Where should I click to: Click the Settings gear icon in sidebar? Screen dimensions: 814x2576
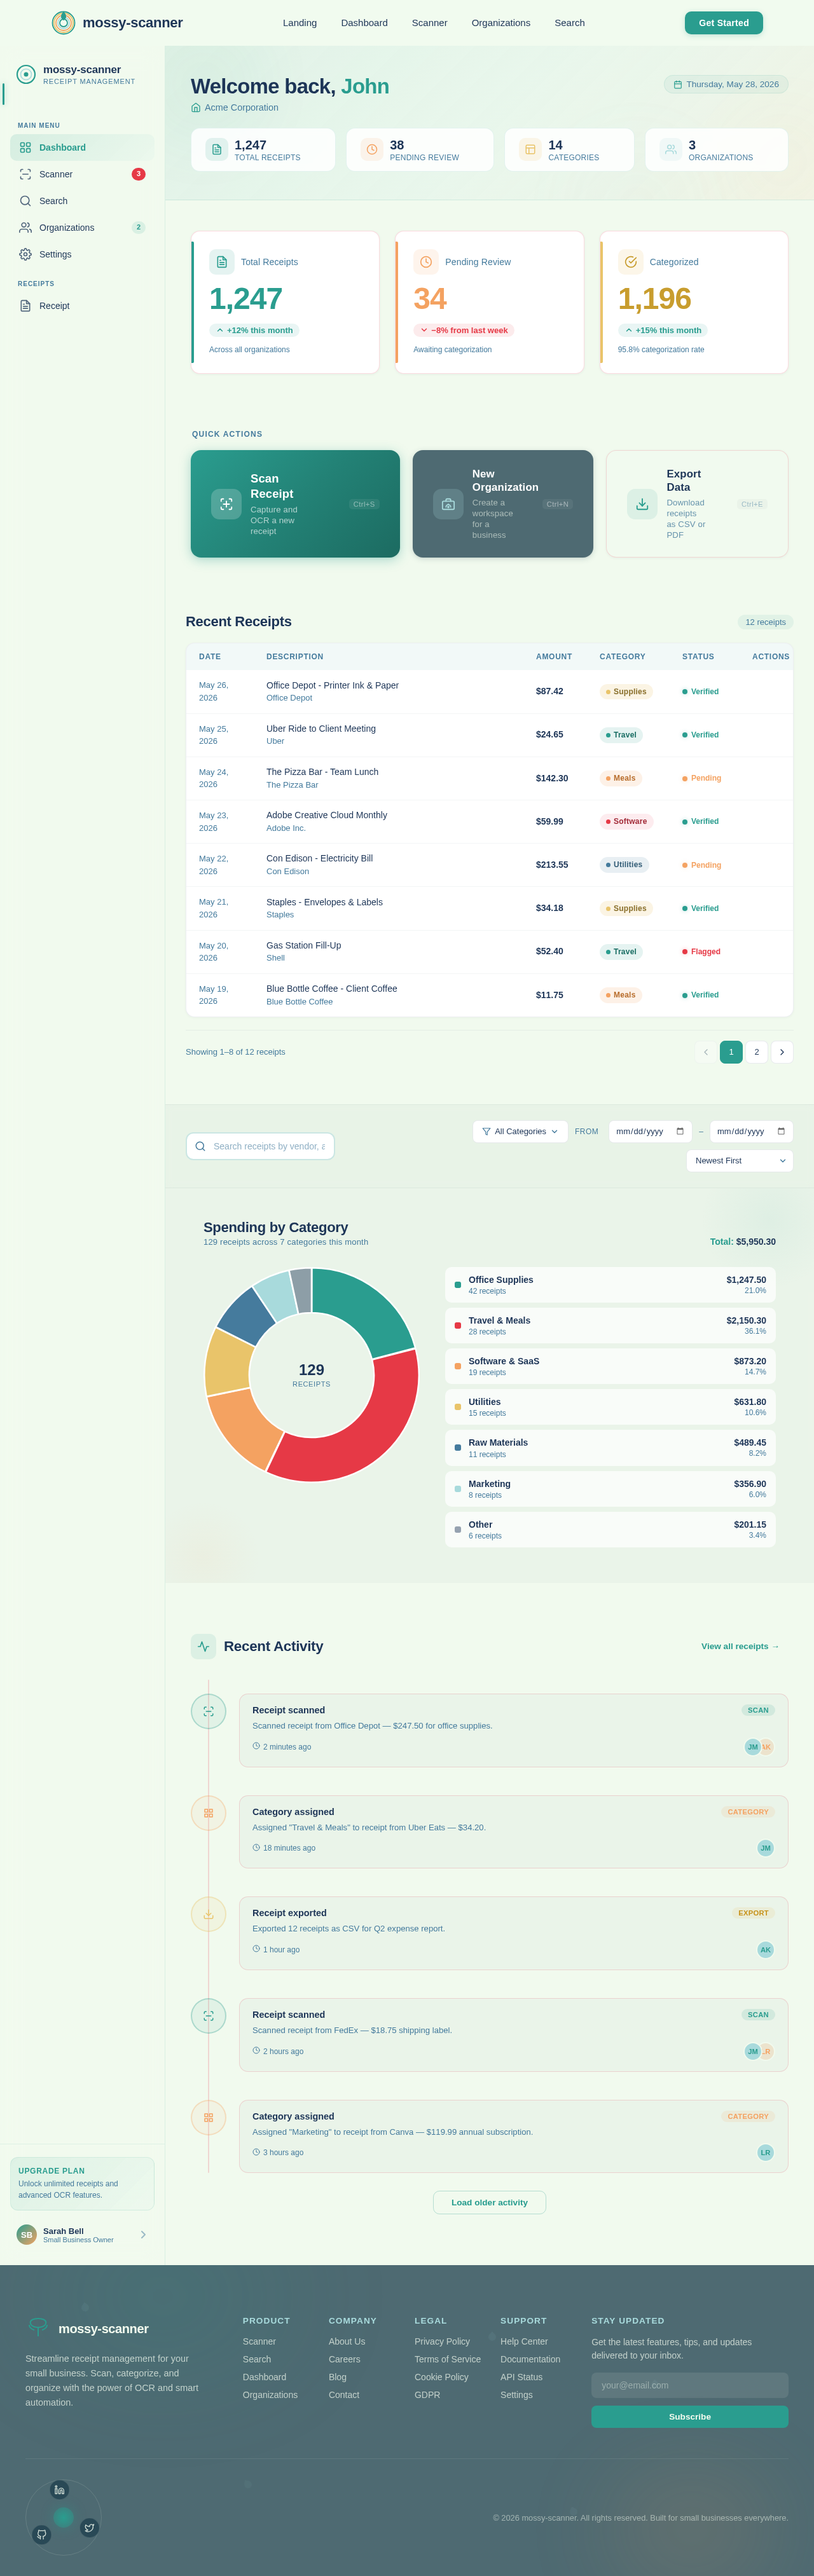coord(25,254)
